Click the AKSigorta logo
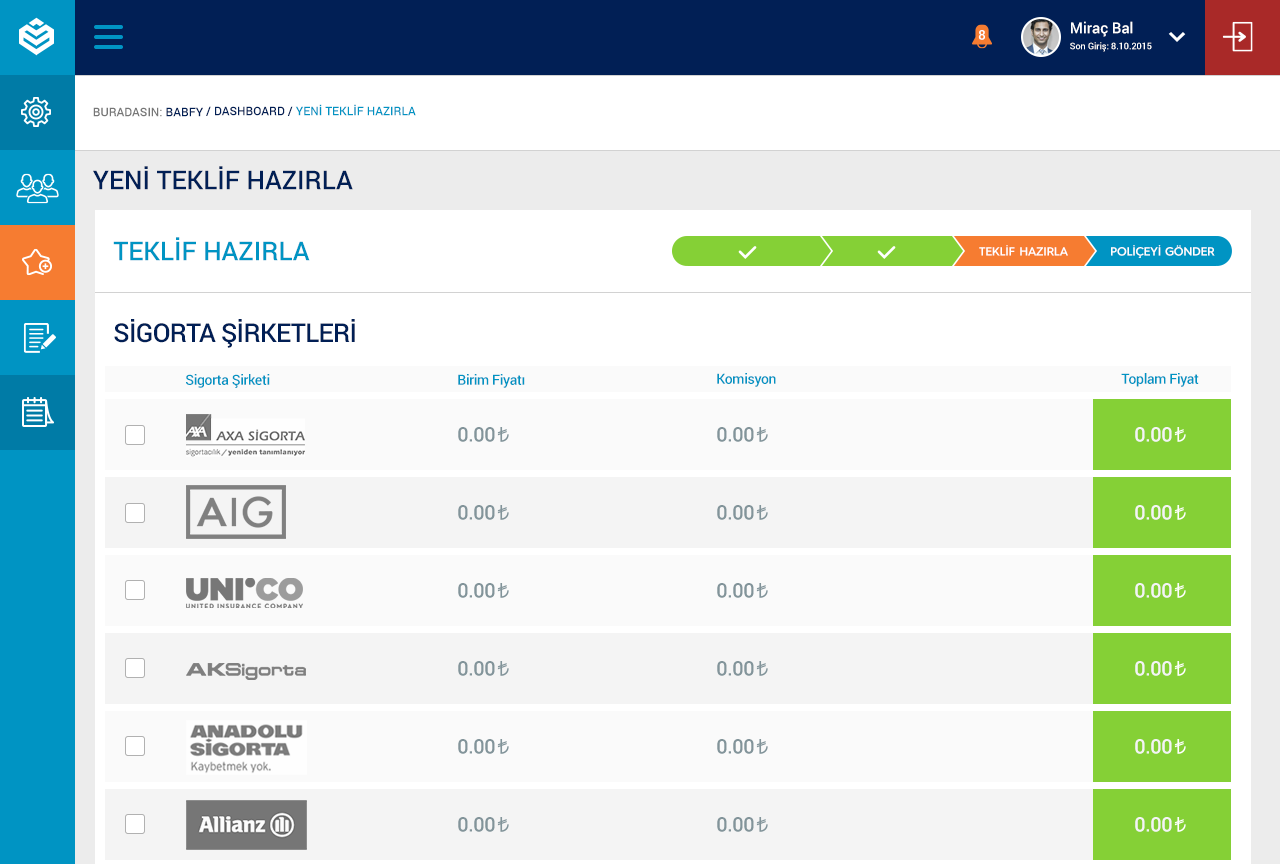The width and height of the screenshot is (1280, 864). tap(246, 669)
